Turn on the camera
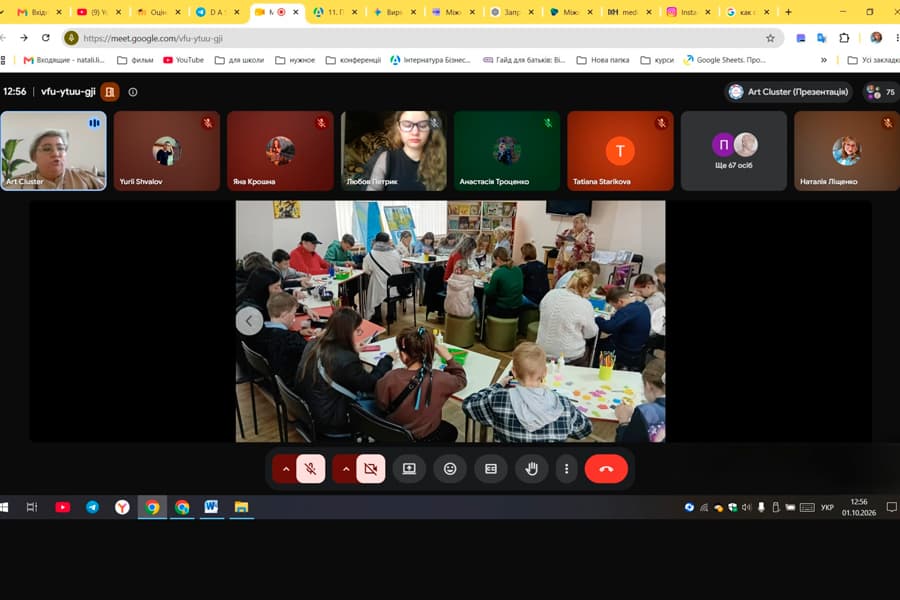The width and height of the screenshot is (900, 600). (371, 469)
